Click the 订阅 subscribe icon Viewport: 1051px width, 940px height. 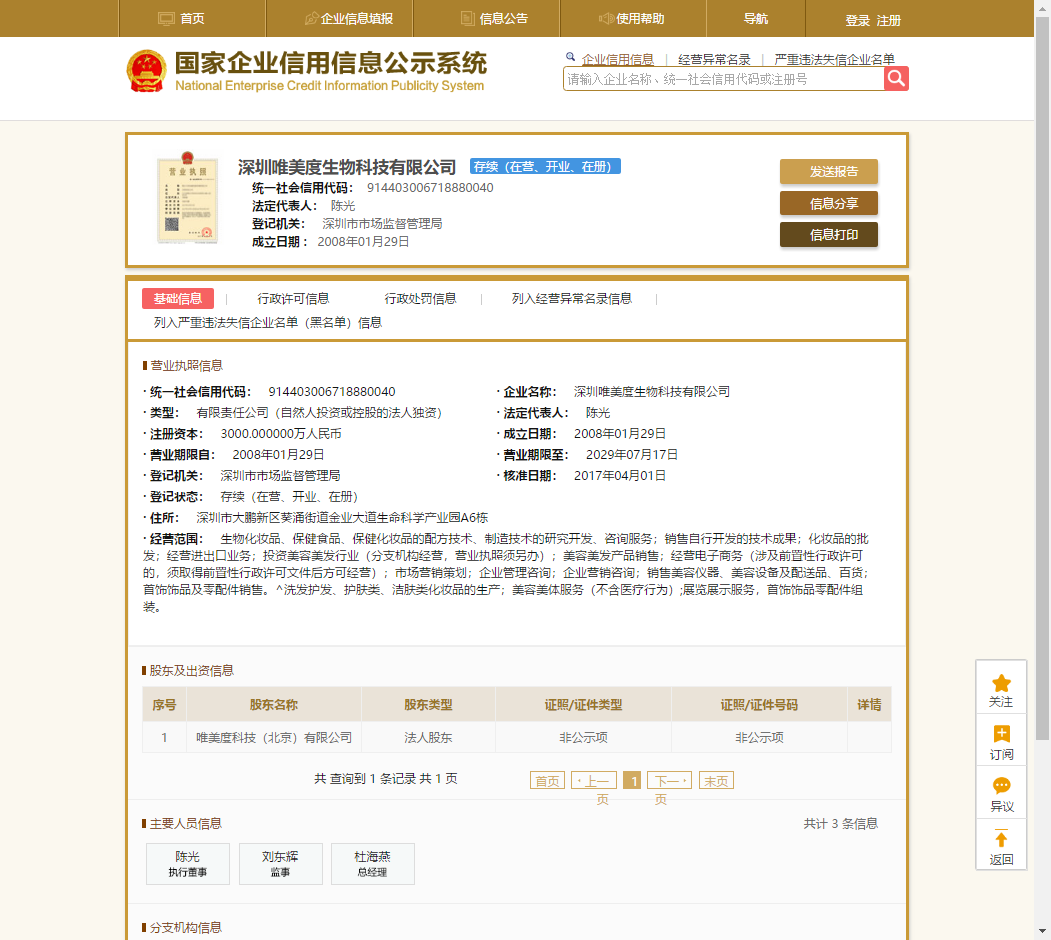coord(1001,735)
